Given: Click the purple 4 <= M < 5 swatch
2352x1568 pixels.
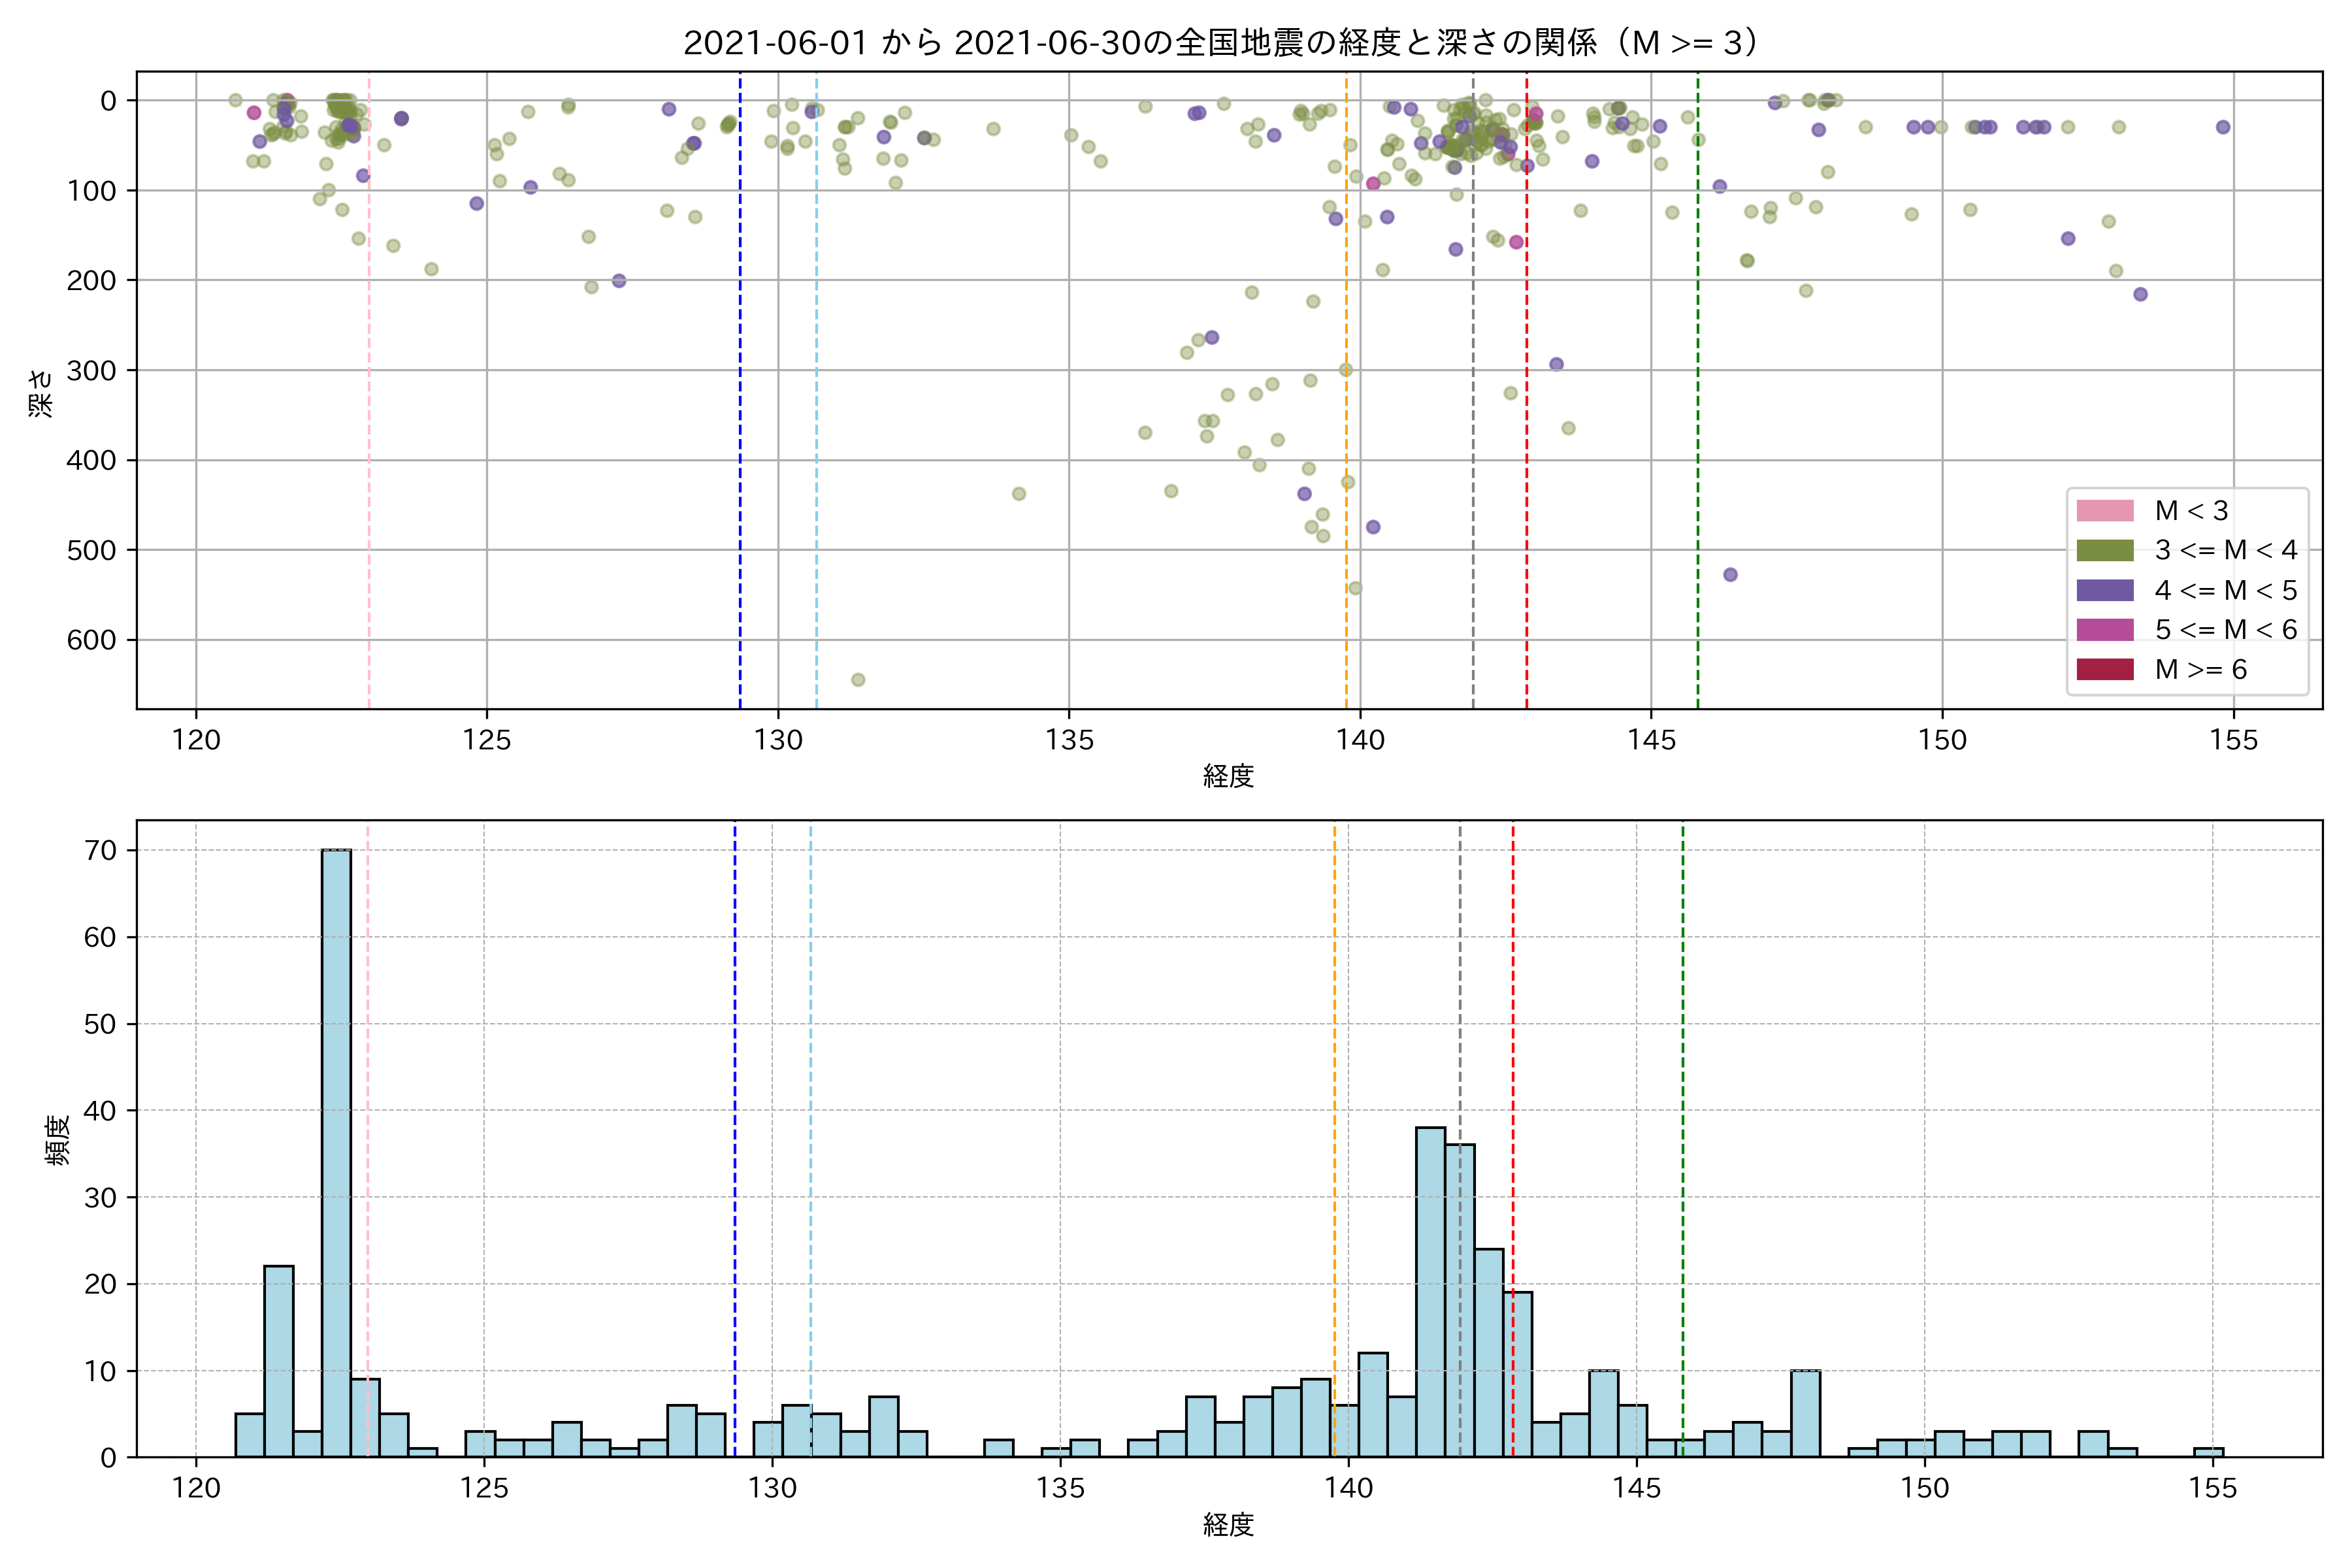Looking at the screenshot, I should pos(2104,590).
